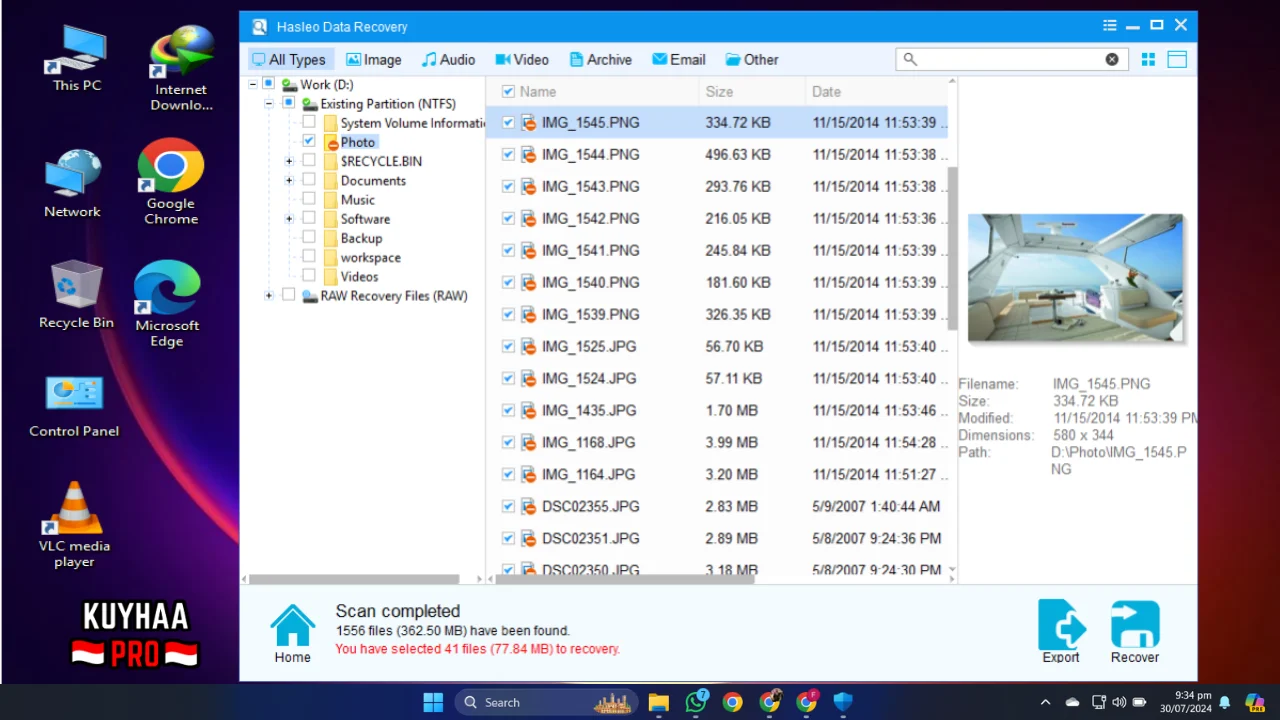Image resolution: width=1280 pixels, height=720 pixels.
Task: Select the All Types filter tab
Action: click(x=288, y=59)
